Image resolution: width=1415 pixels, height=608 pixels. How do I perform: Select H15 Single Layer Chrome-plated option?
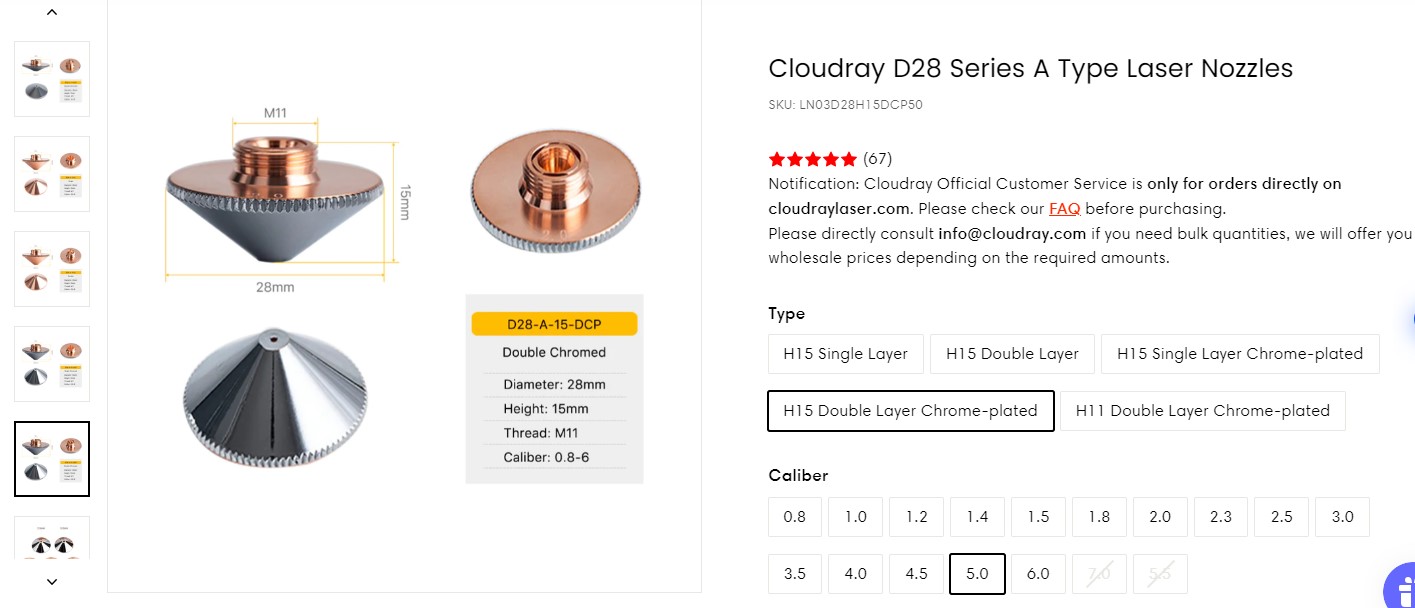[1239, 354]
